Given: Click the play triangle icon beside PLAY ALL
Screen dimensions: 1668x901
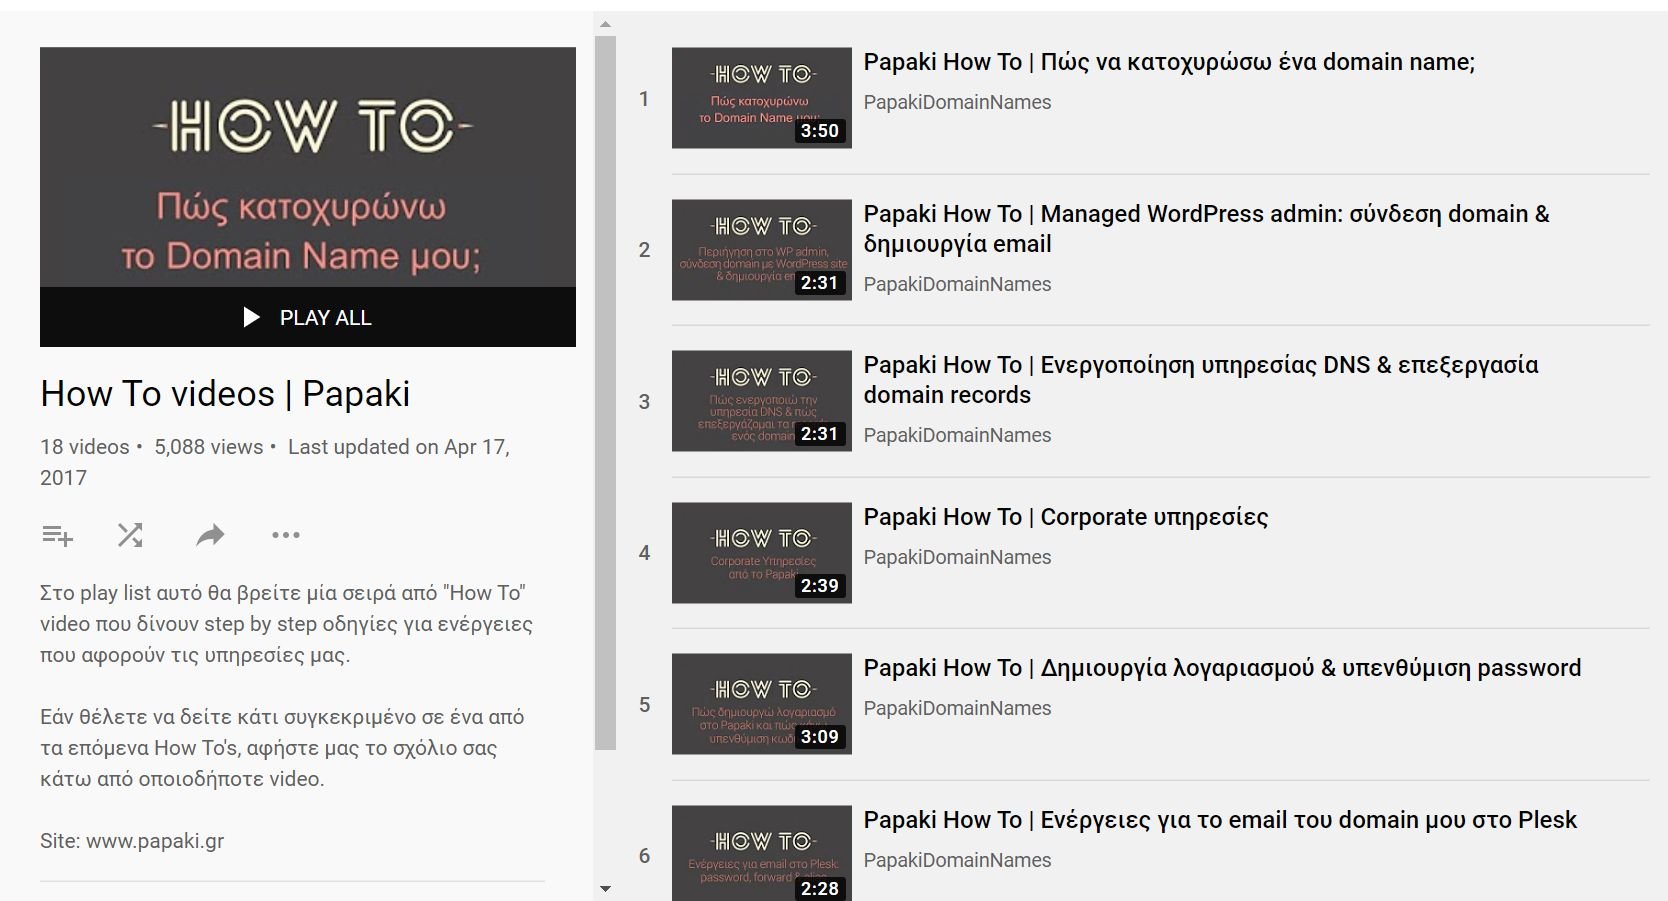Looking at the screenshot, I should point(252,317).
